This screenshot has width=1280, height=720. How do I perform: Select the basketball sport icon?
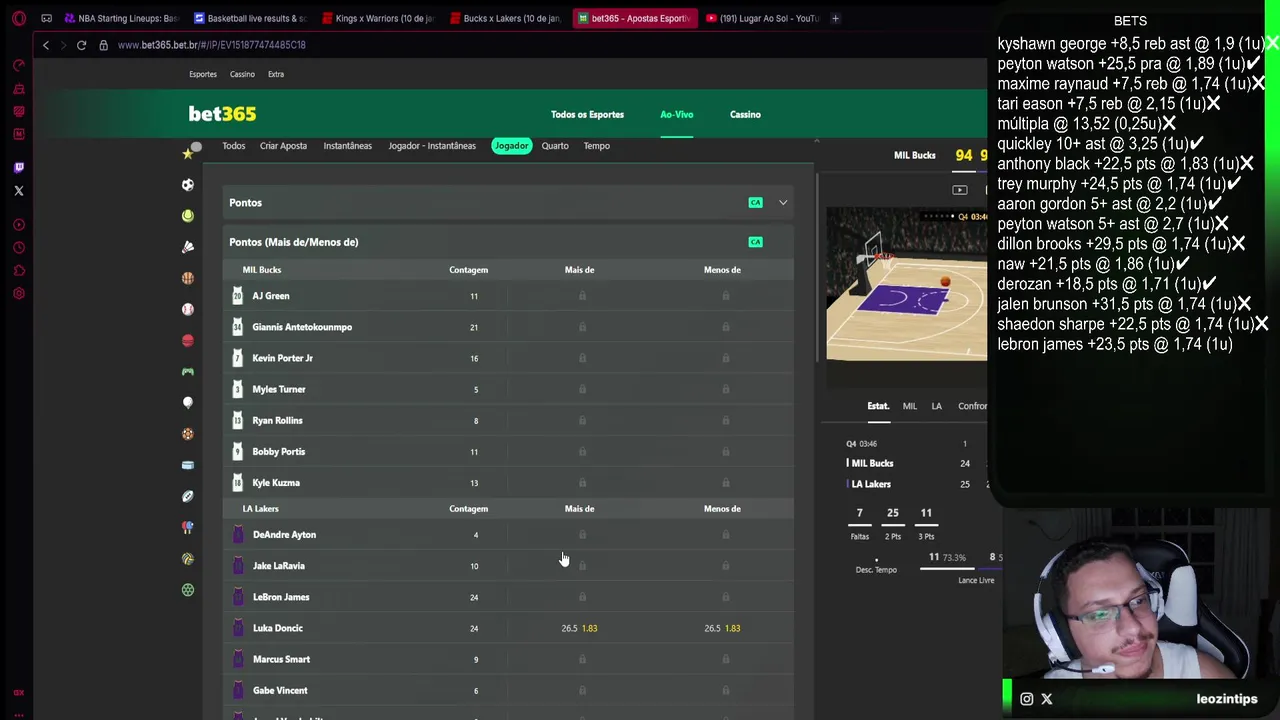click(187, 278)
